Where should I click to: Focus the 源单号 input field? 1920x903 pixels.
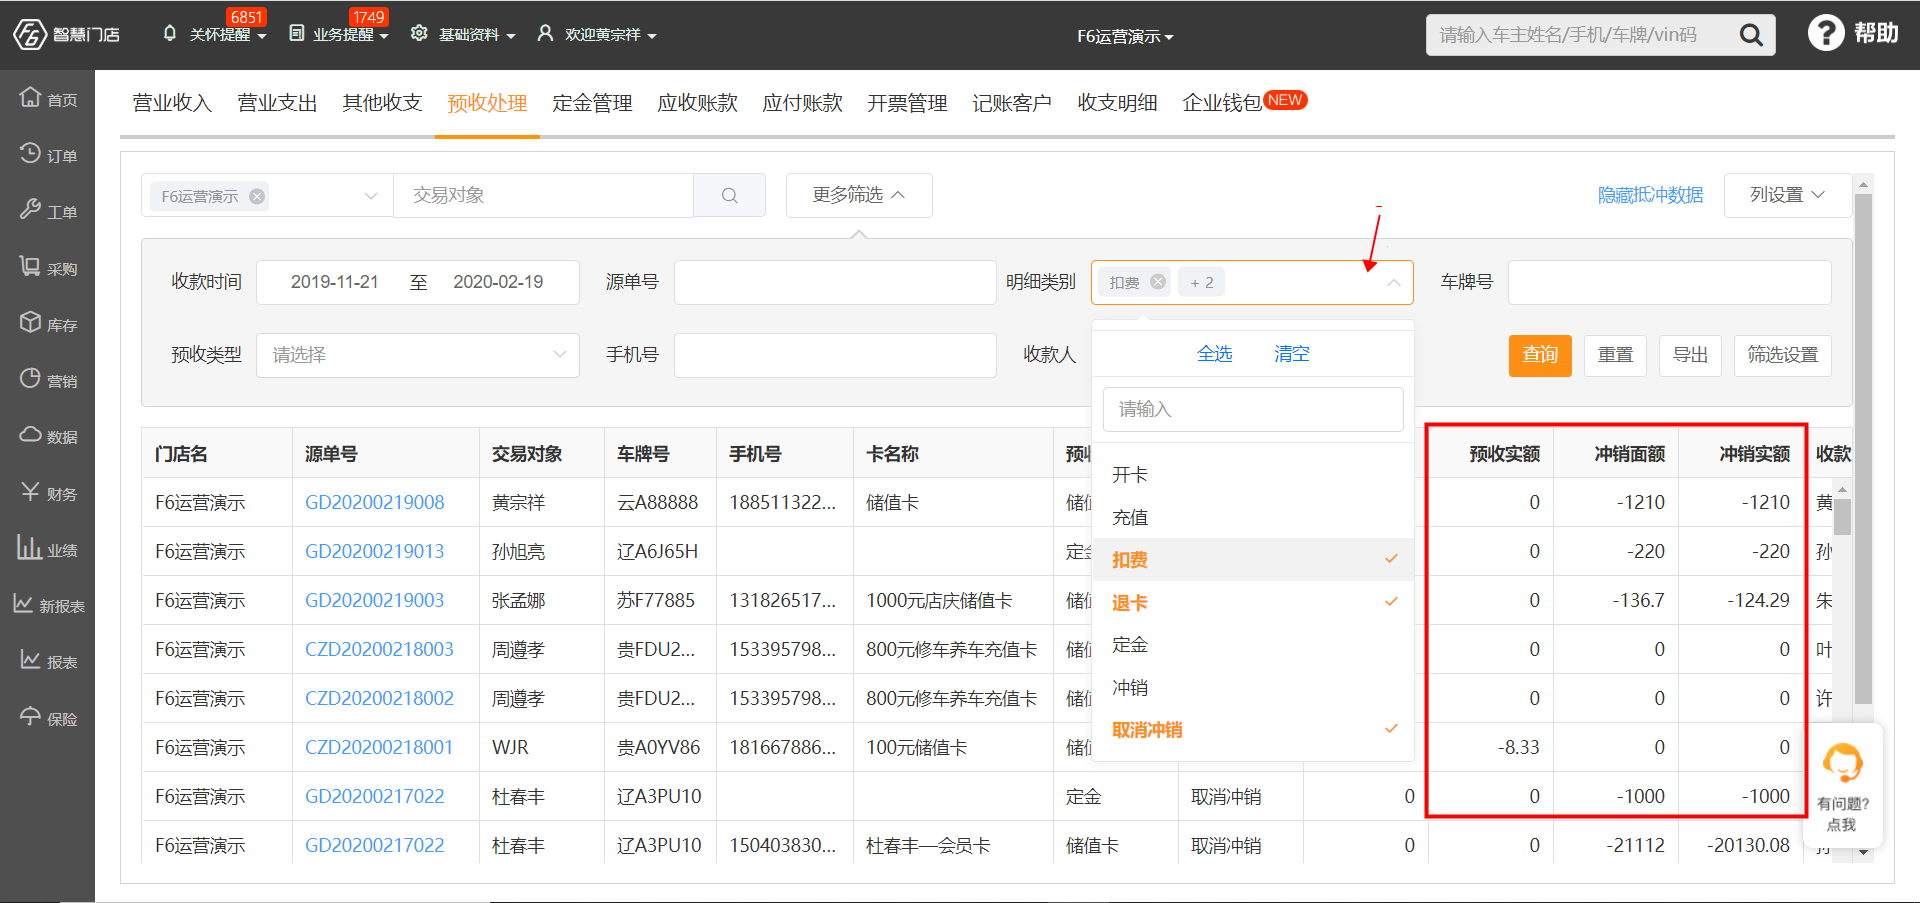click(835, 282)
